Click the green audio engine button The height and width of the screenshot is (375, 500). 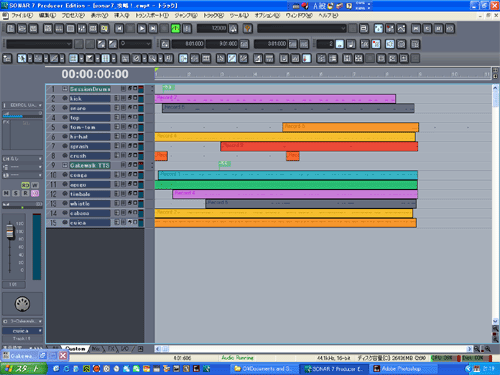(x=176, y=29)
